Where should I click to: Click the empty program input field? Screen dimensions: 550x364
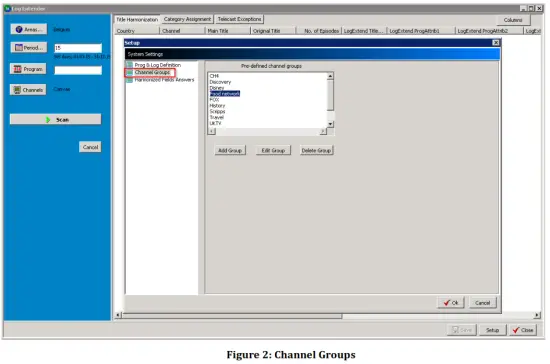pos(78,70)
